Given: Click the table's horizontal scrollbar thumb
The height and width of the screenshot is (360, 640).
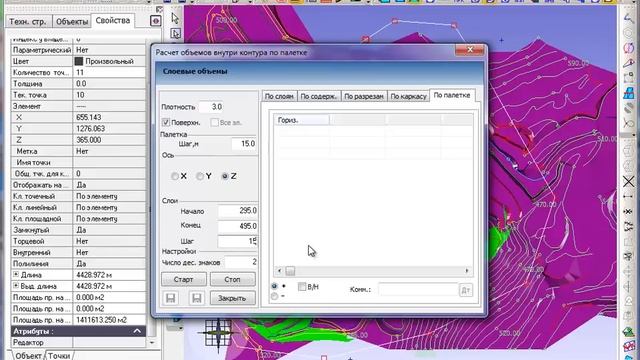Looking at the screenshot, I should point(290,271).
